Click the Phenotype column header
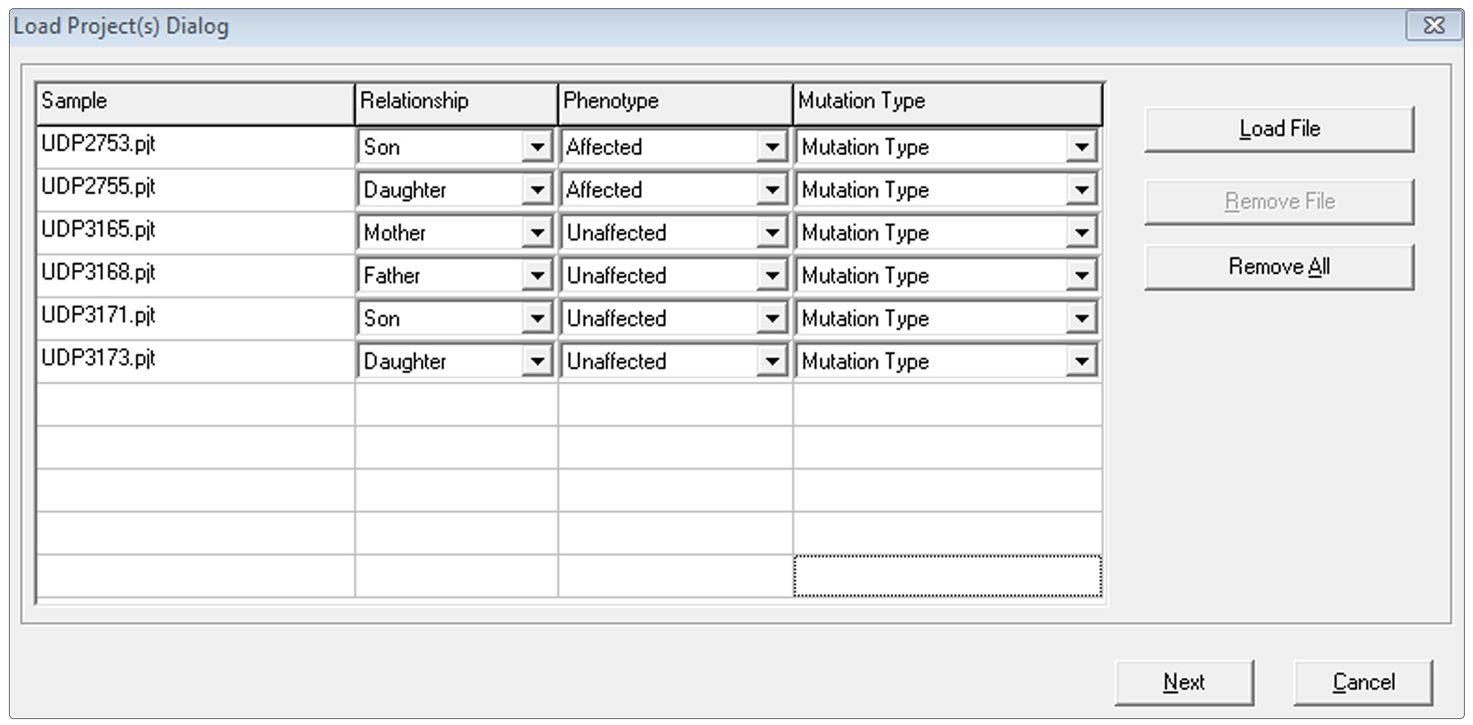The height and width of the screenshot is (725, 1473). point(676,103)
